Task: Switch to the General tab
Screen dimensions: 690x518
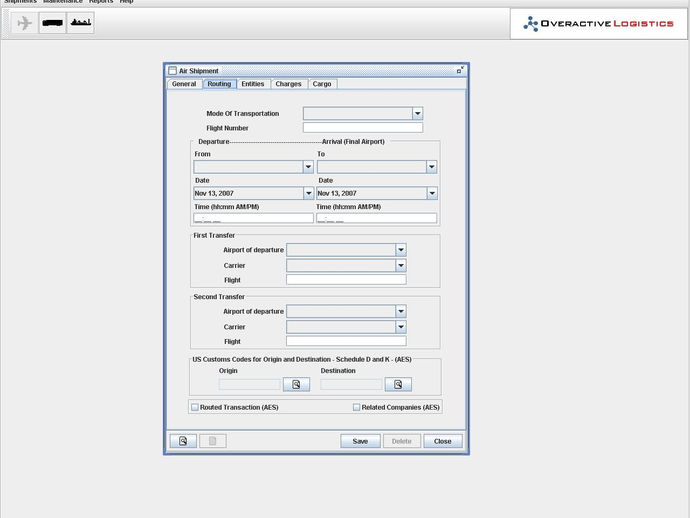Action: [x=184, y=84]
